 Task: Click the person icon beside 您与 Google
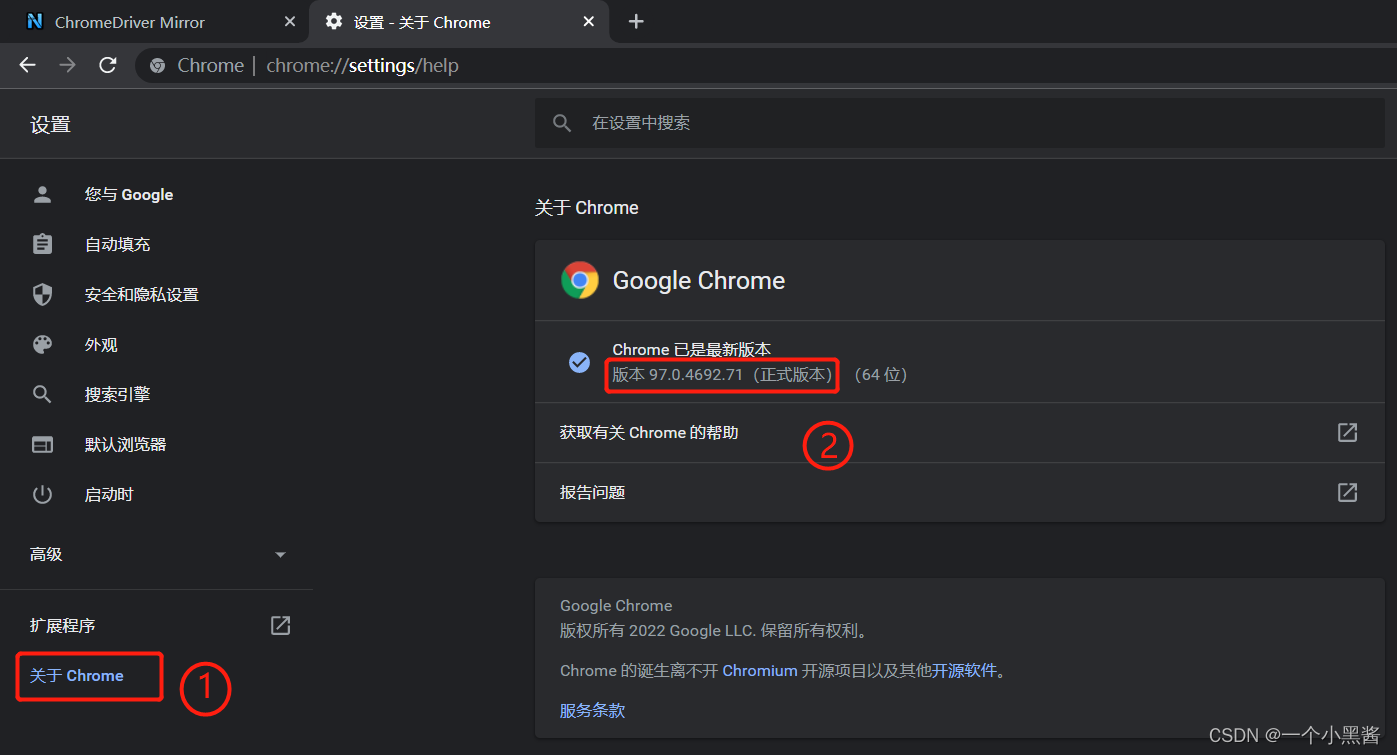click(x=42, y=195)
